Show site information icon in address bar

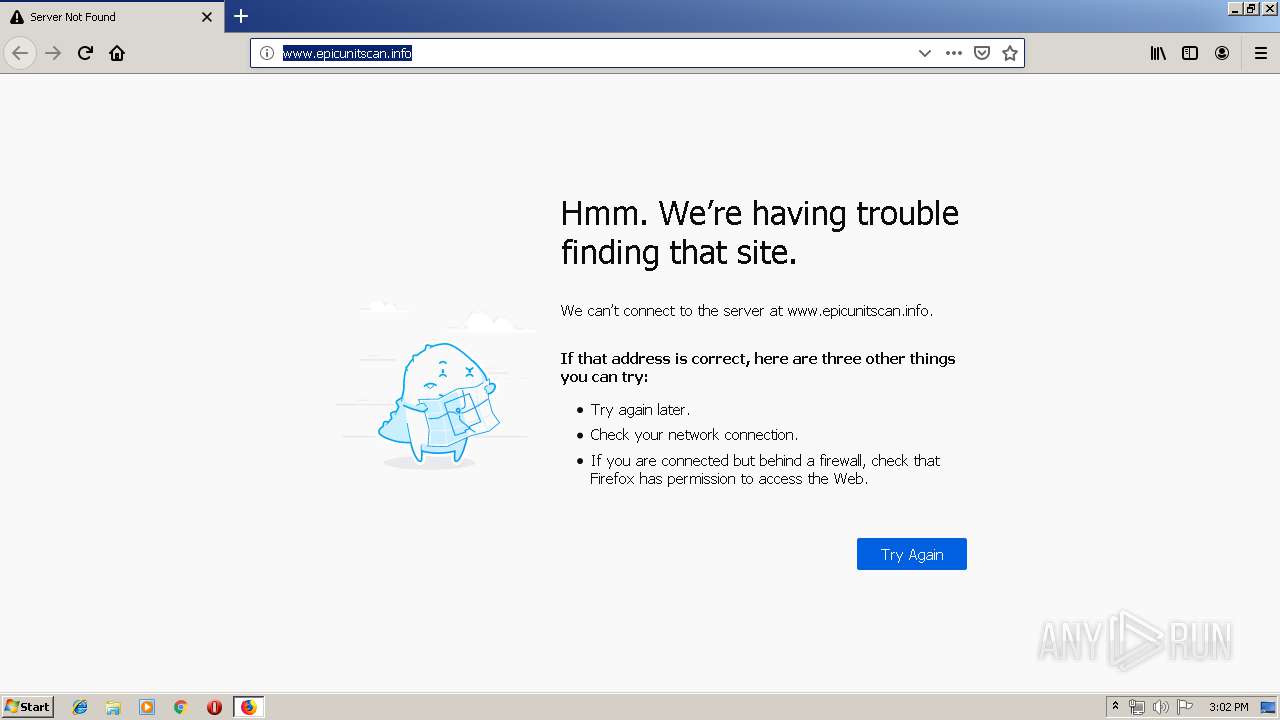click(267, 53)
